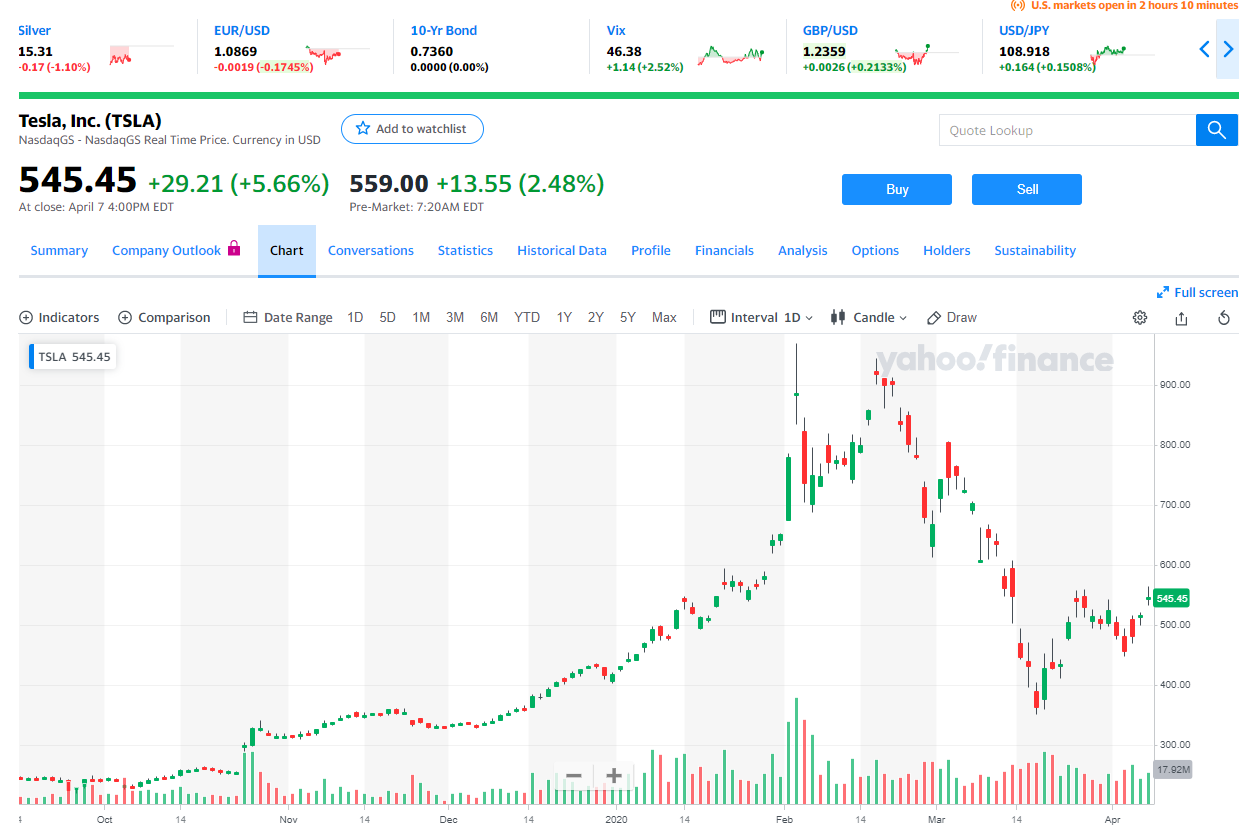
Task: Open the Date Range picker
Action: point(288,318)
